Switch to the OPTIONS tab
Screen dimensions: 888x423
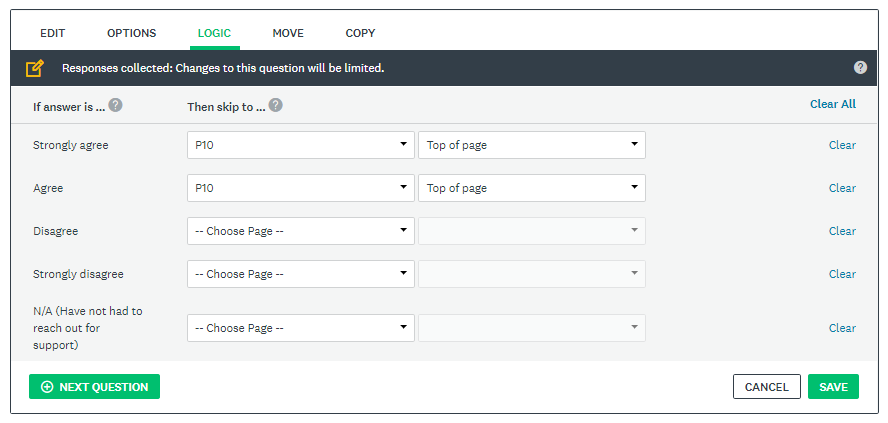click(x=131, y=33)
